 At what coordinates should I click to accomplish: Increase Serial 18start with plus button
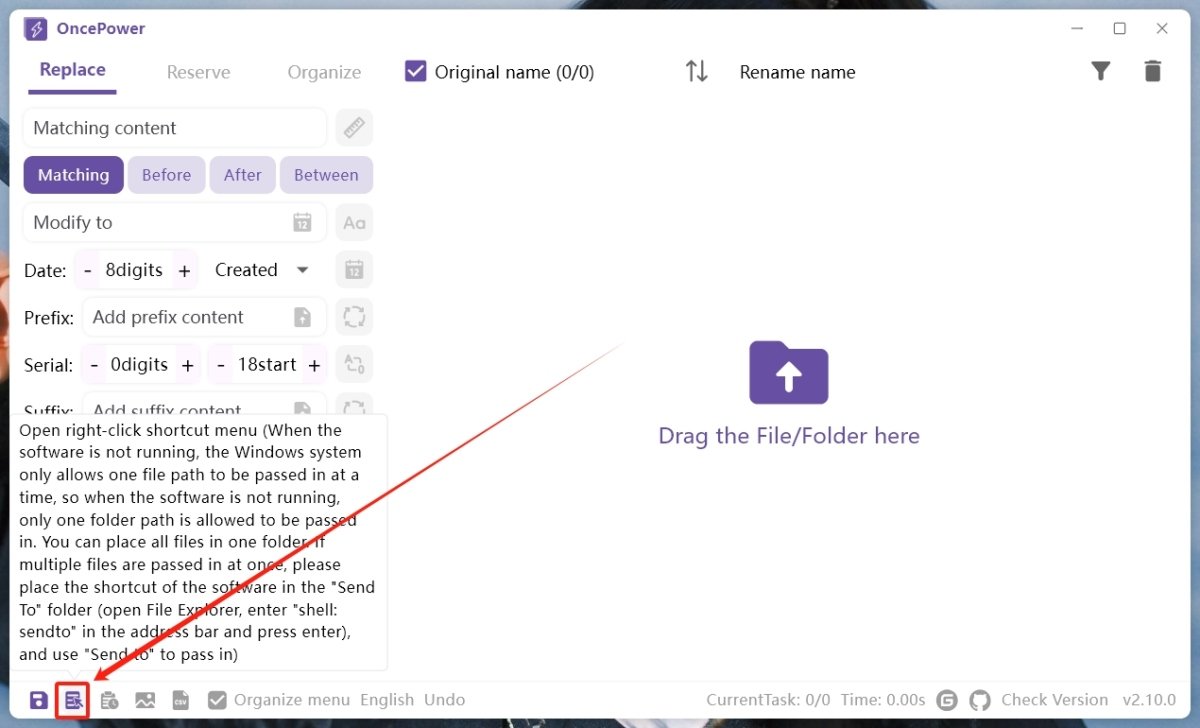coord(314,365)
